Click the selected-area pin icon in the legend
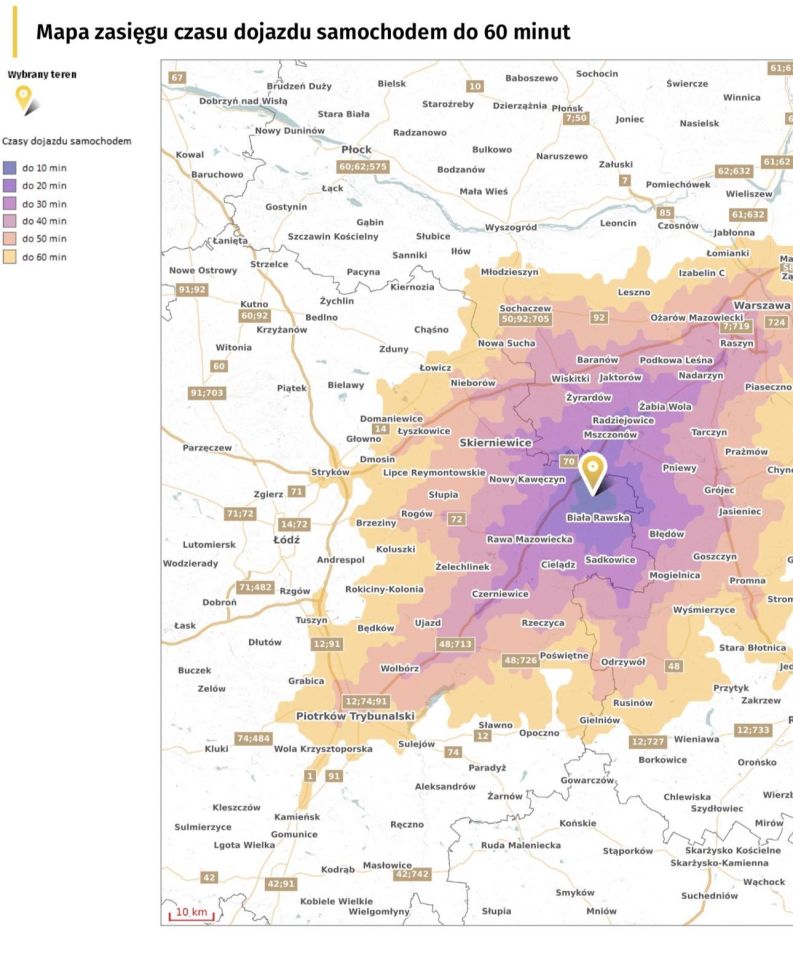793x960 pixels. (x=24, y=100)
